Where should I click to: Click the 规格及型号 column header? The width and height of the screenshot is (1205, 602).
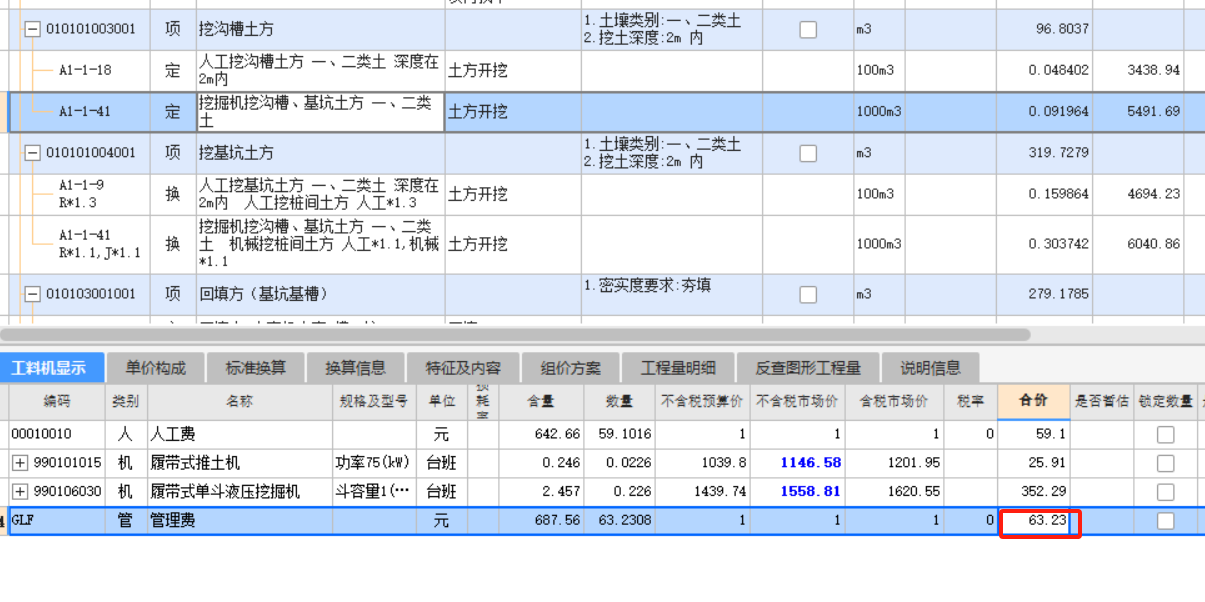pos(375,401)
